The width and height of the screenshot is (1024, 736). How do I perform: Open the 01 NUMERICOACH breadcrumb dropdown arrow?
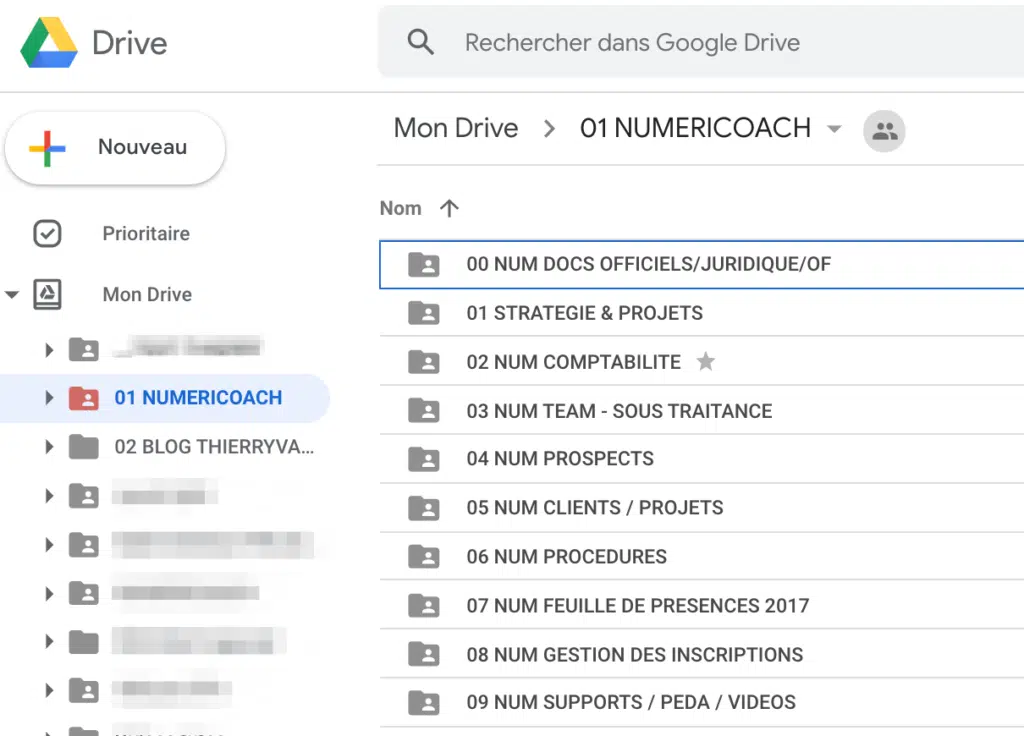pyautogui.click(x=834, y=129)
